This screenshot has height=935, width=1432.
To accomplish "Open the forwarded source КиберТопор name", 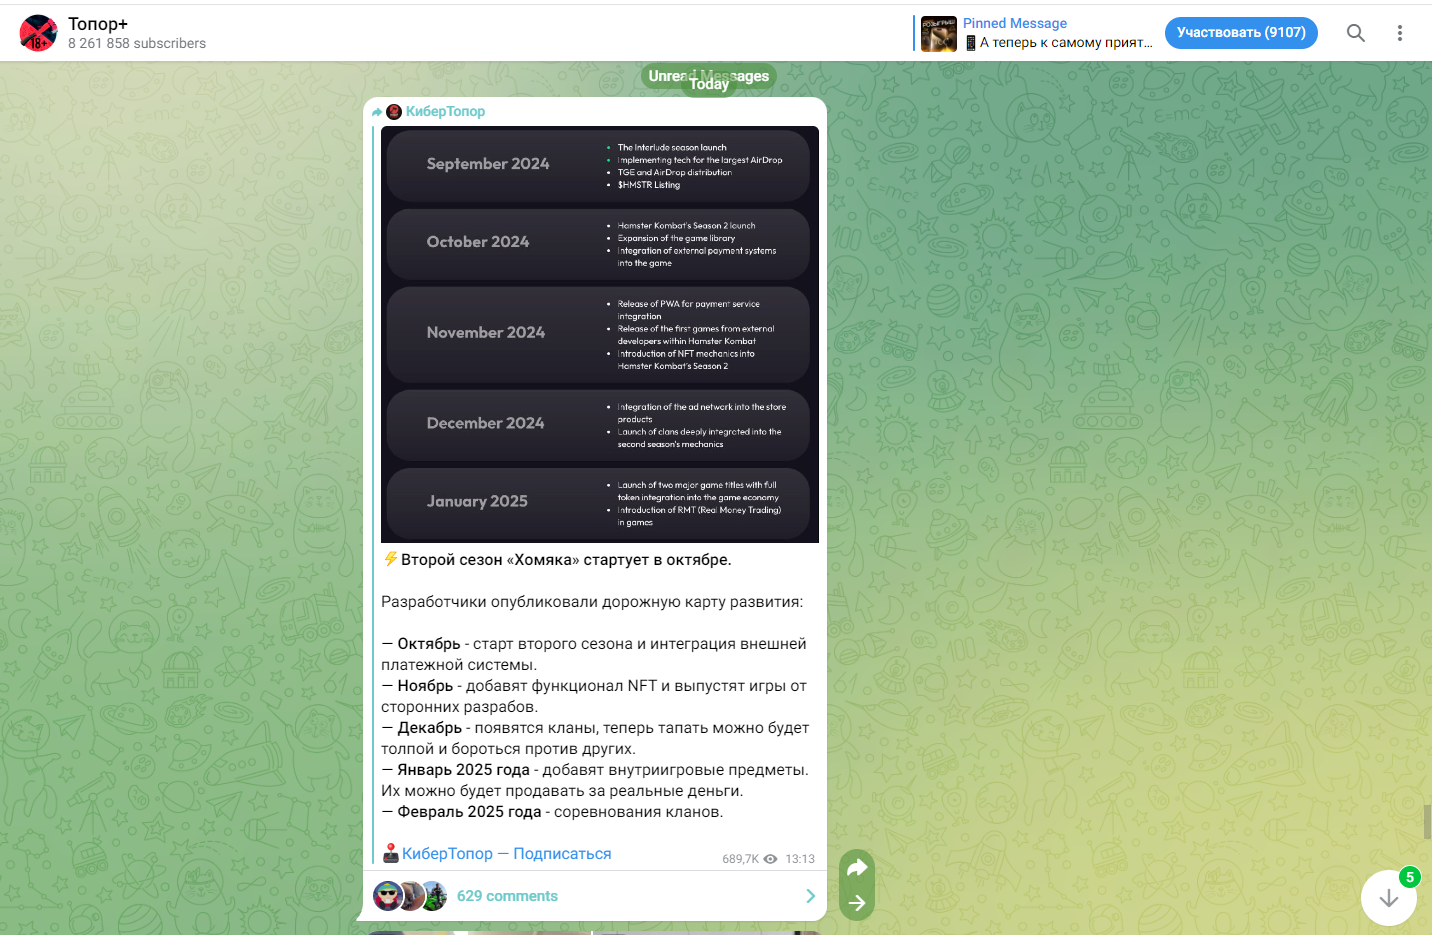I will (x=445, y=111).
